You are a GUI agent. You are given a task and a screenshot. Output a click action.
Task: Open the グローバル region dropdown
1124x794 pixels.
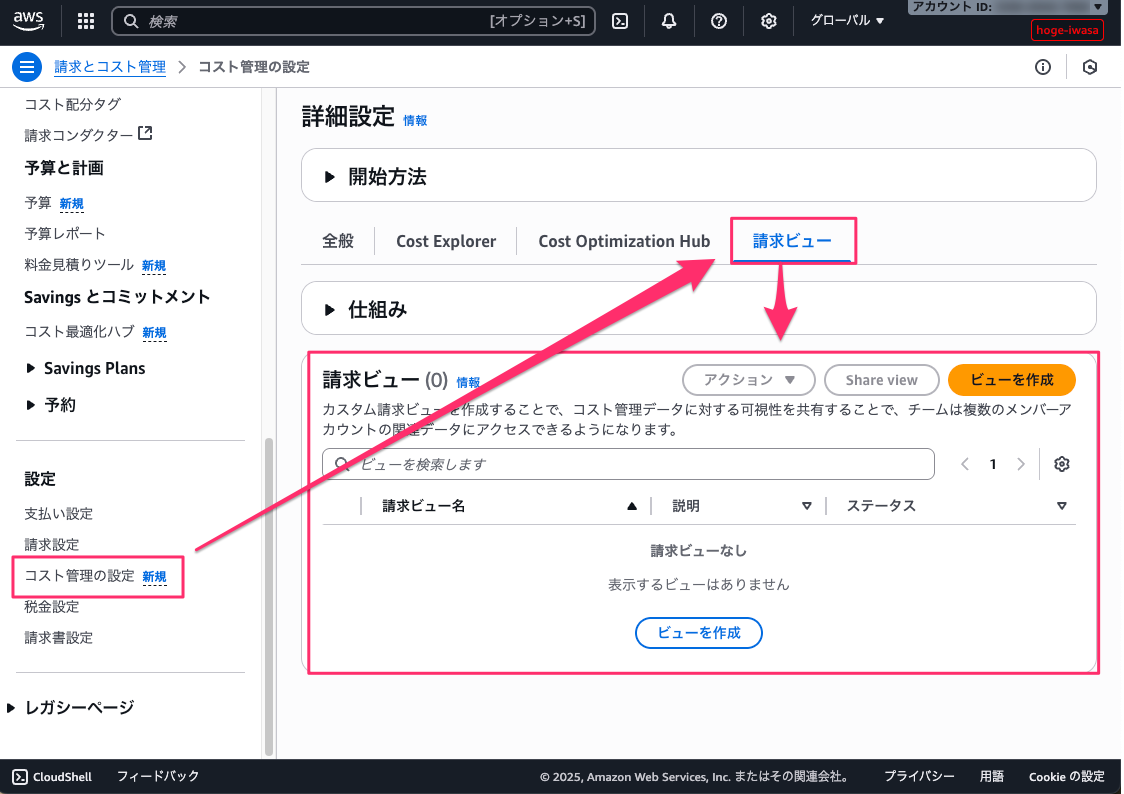click(847, 21)
